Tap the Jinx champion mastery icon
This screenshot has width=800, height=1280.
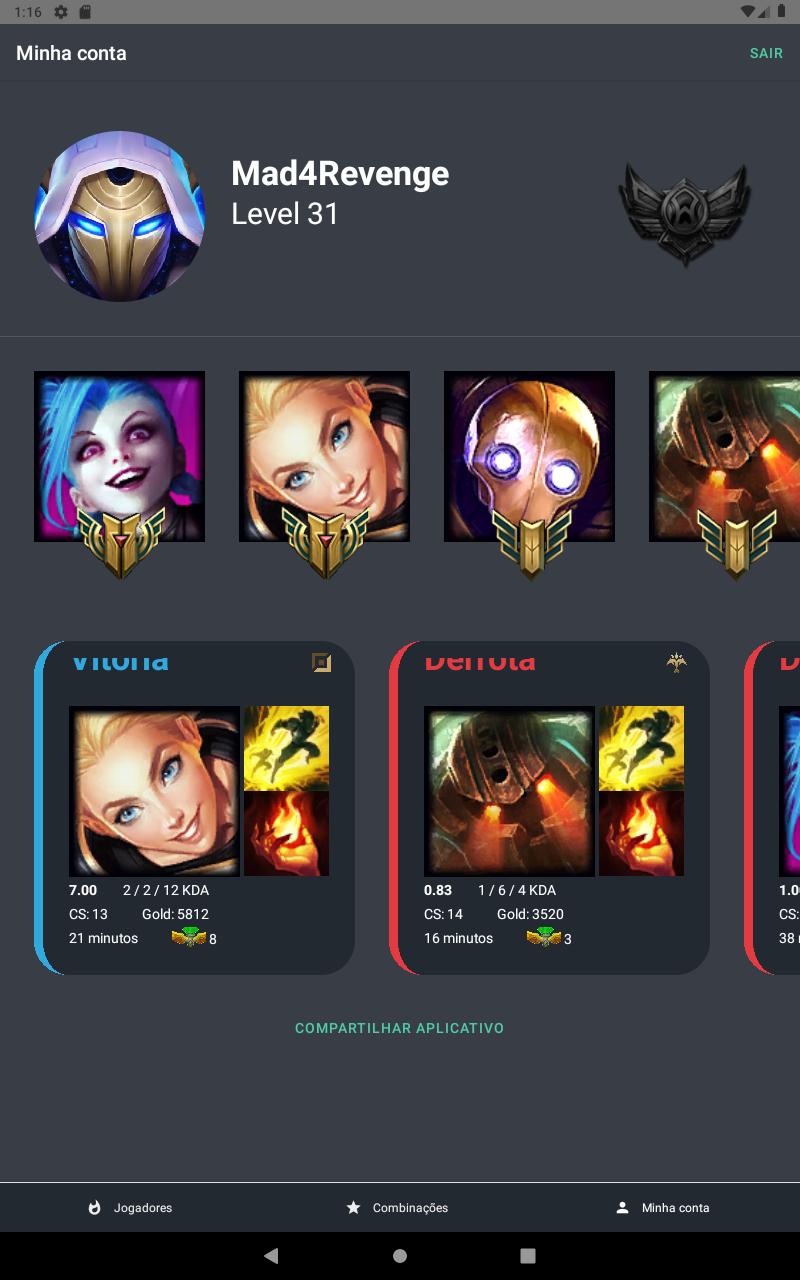(120, 457)
